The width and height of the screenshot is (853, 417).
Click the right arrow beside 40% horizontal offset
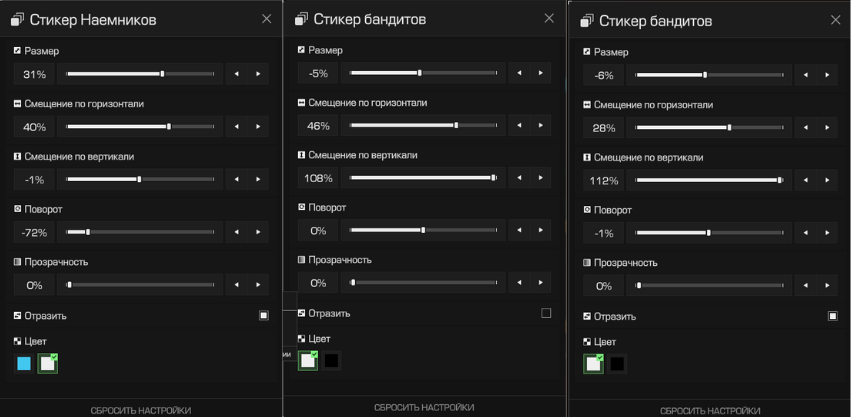[x=258, y=127]
